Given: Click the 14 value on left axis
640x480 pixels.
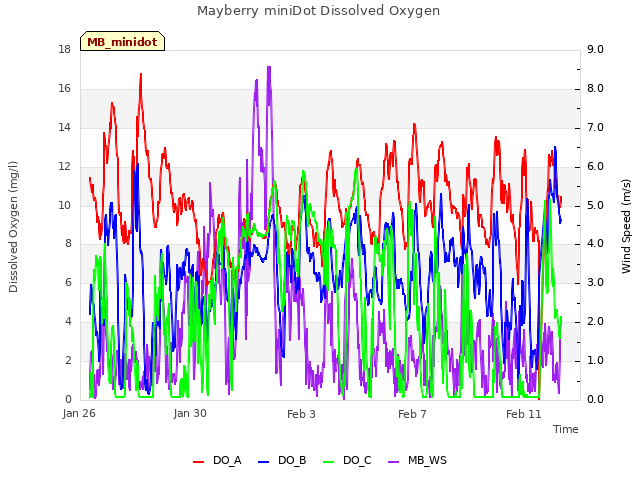Looking at the screenshot, I should tap(64, 128).
